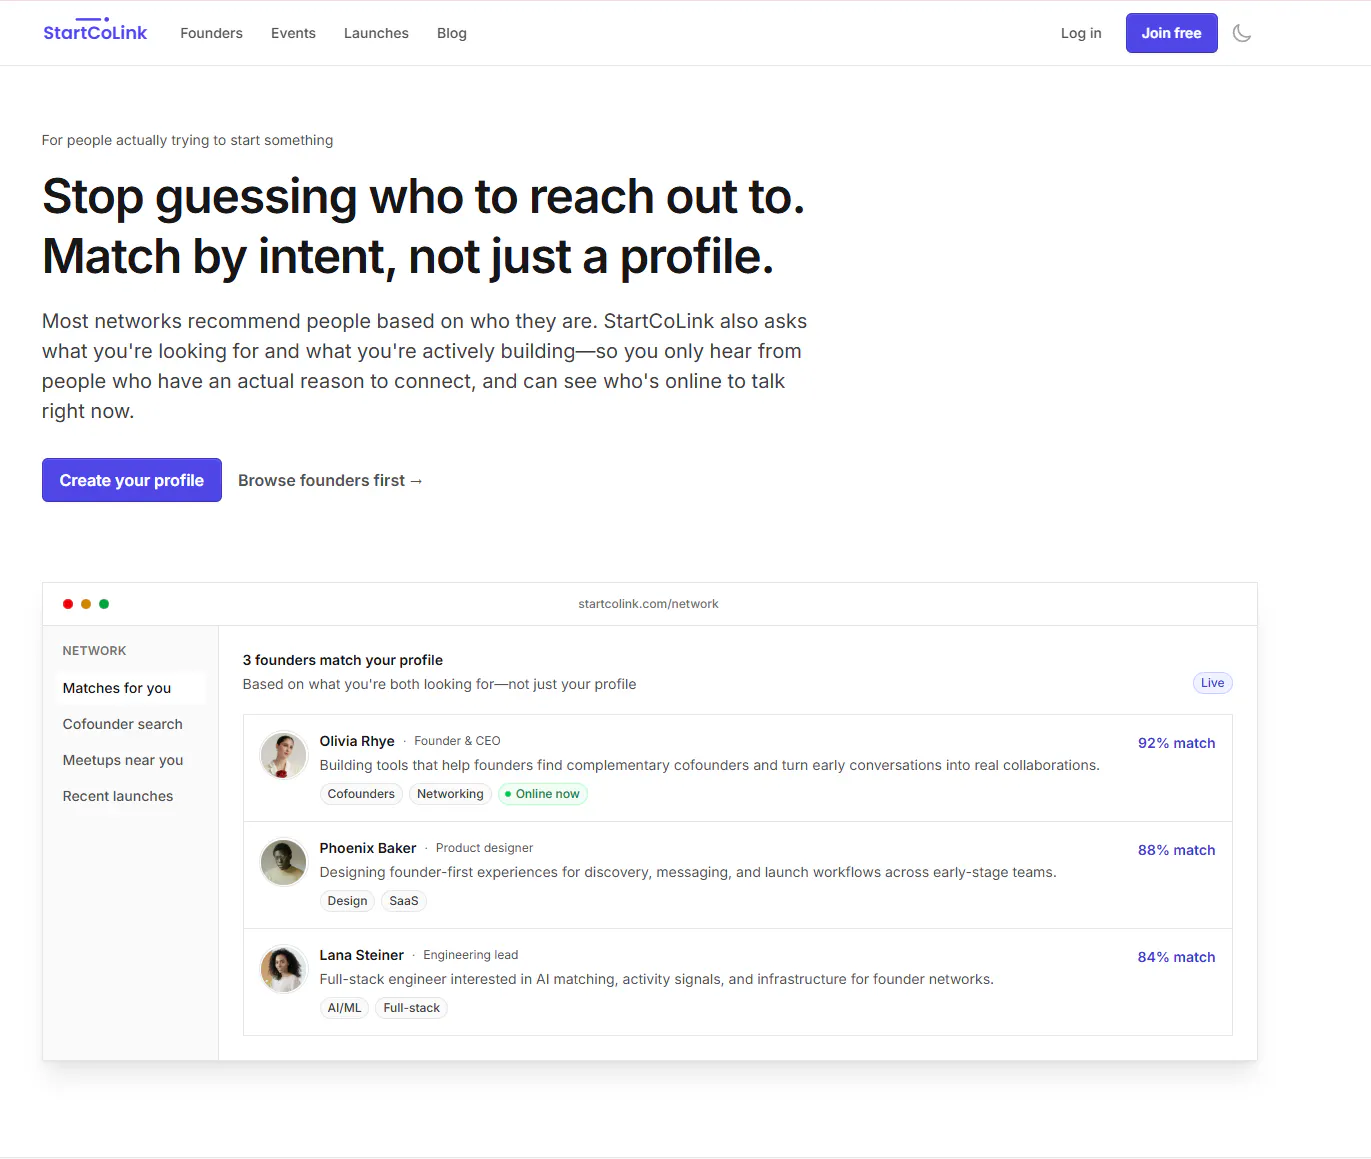Click the Cofounders tag
Viewport: 1371px width, 1159px height.
coord(361,794)
